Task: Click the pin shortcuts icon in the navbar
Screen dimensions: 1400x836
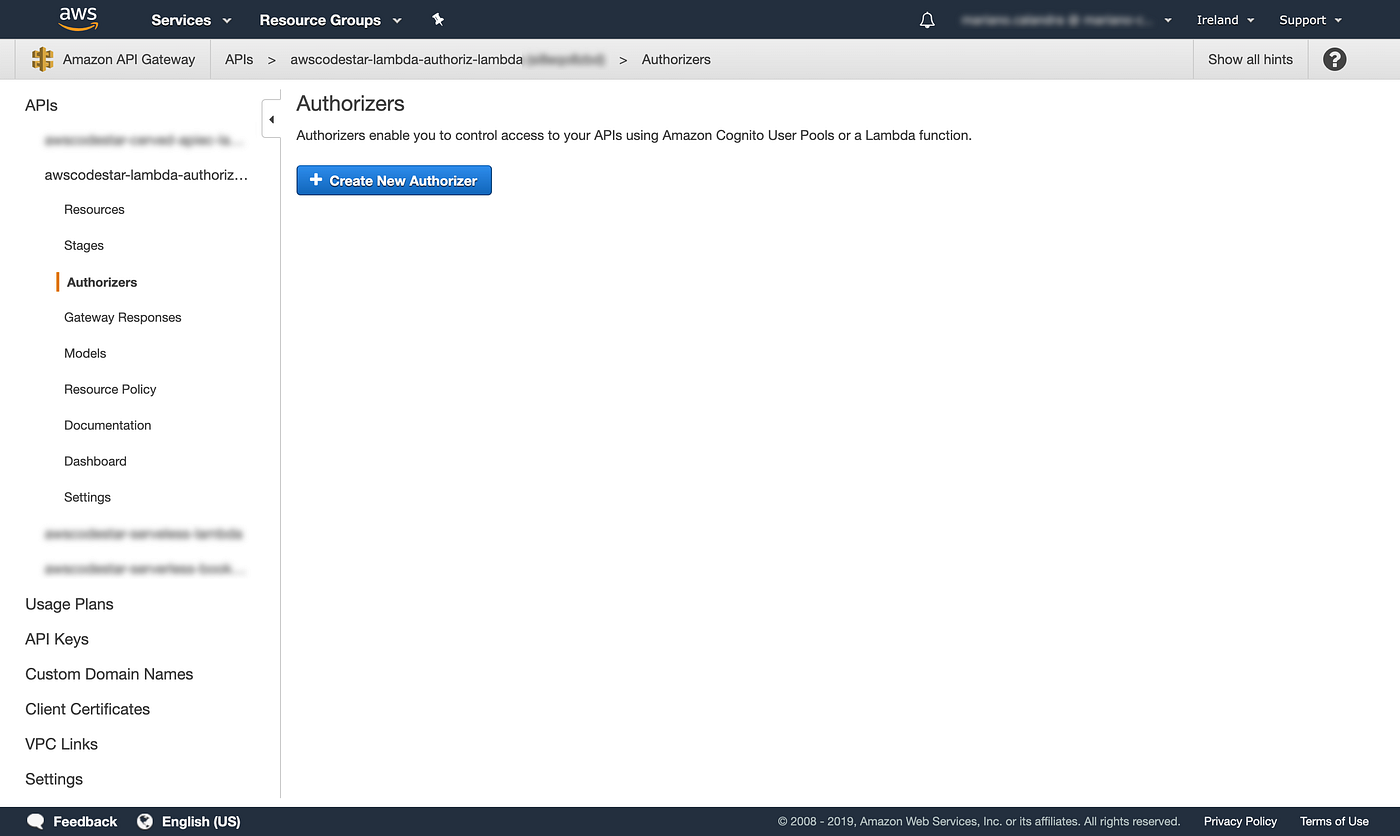Action: point(438,19)
